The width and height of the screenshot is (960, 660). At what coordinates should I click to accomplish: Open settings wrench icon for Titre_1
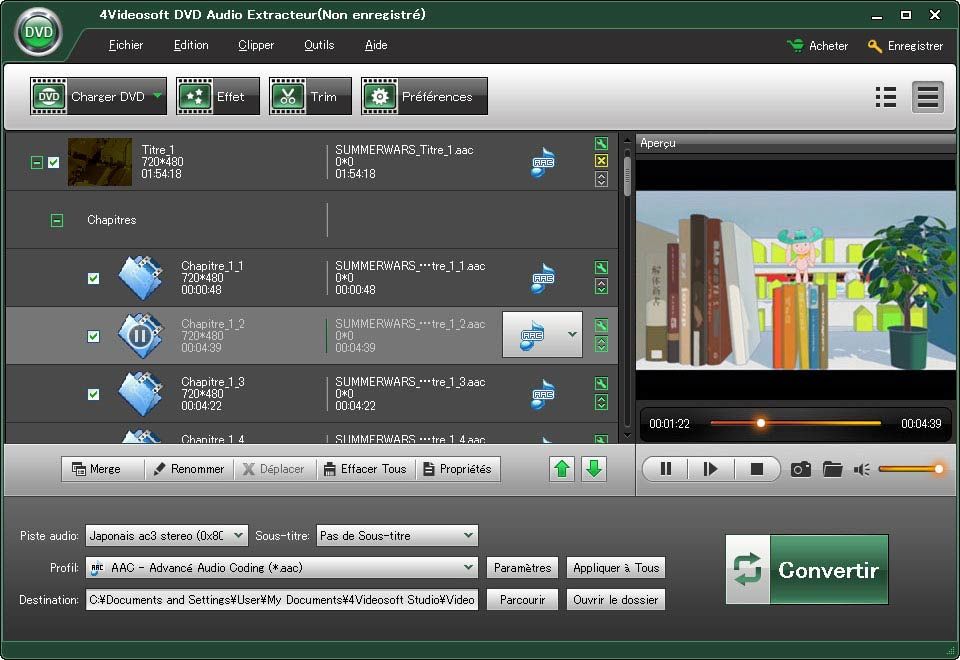click(x=601, y=143)
